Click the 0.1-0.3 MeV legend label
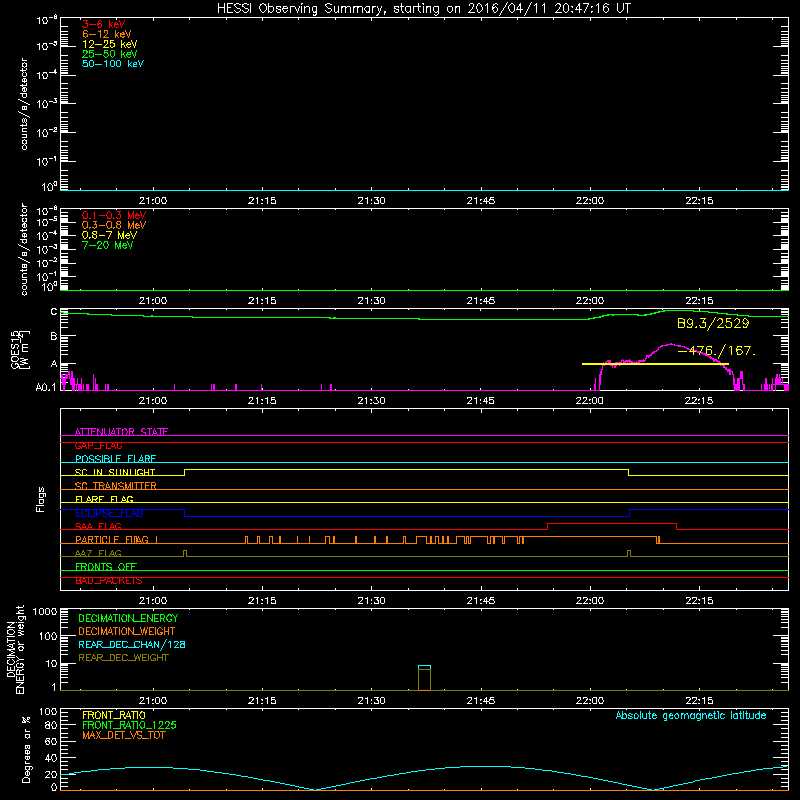Viewport: 800px width, 800px height. pos(114,215)
